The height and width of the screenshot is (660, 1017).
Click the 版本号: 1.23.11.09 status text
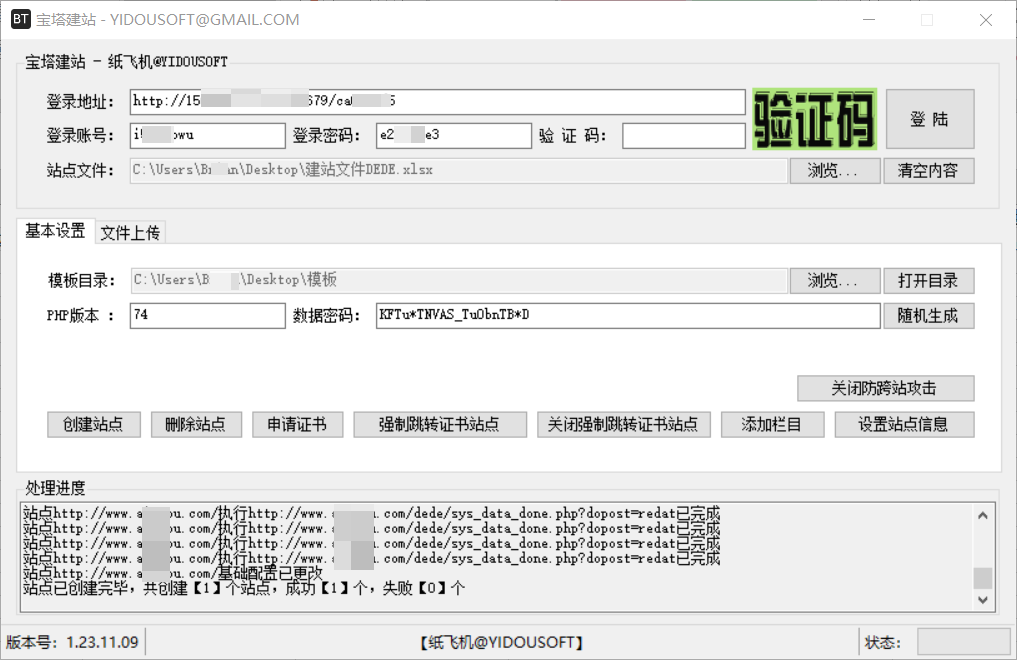(x=72, y=642)
